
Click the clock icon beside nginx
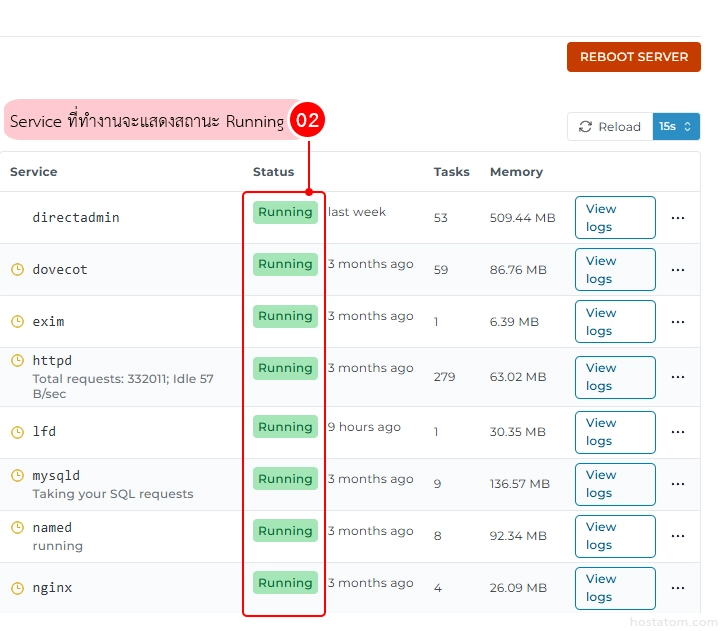17,588
